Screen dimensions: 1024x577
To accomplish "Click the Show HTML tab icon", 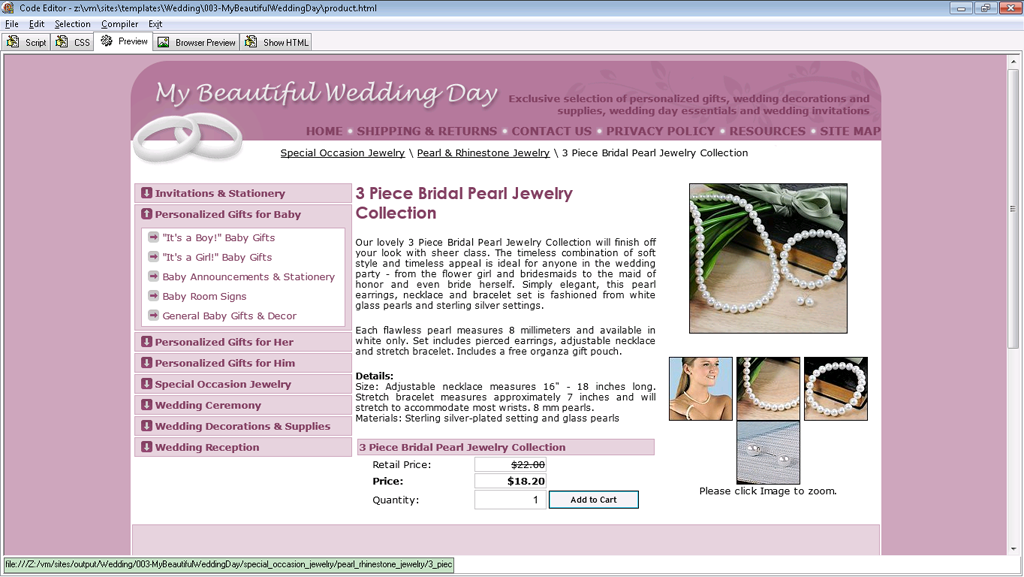I will pos(251,42).
